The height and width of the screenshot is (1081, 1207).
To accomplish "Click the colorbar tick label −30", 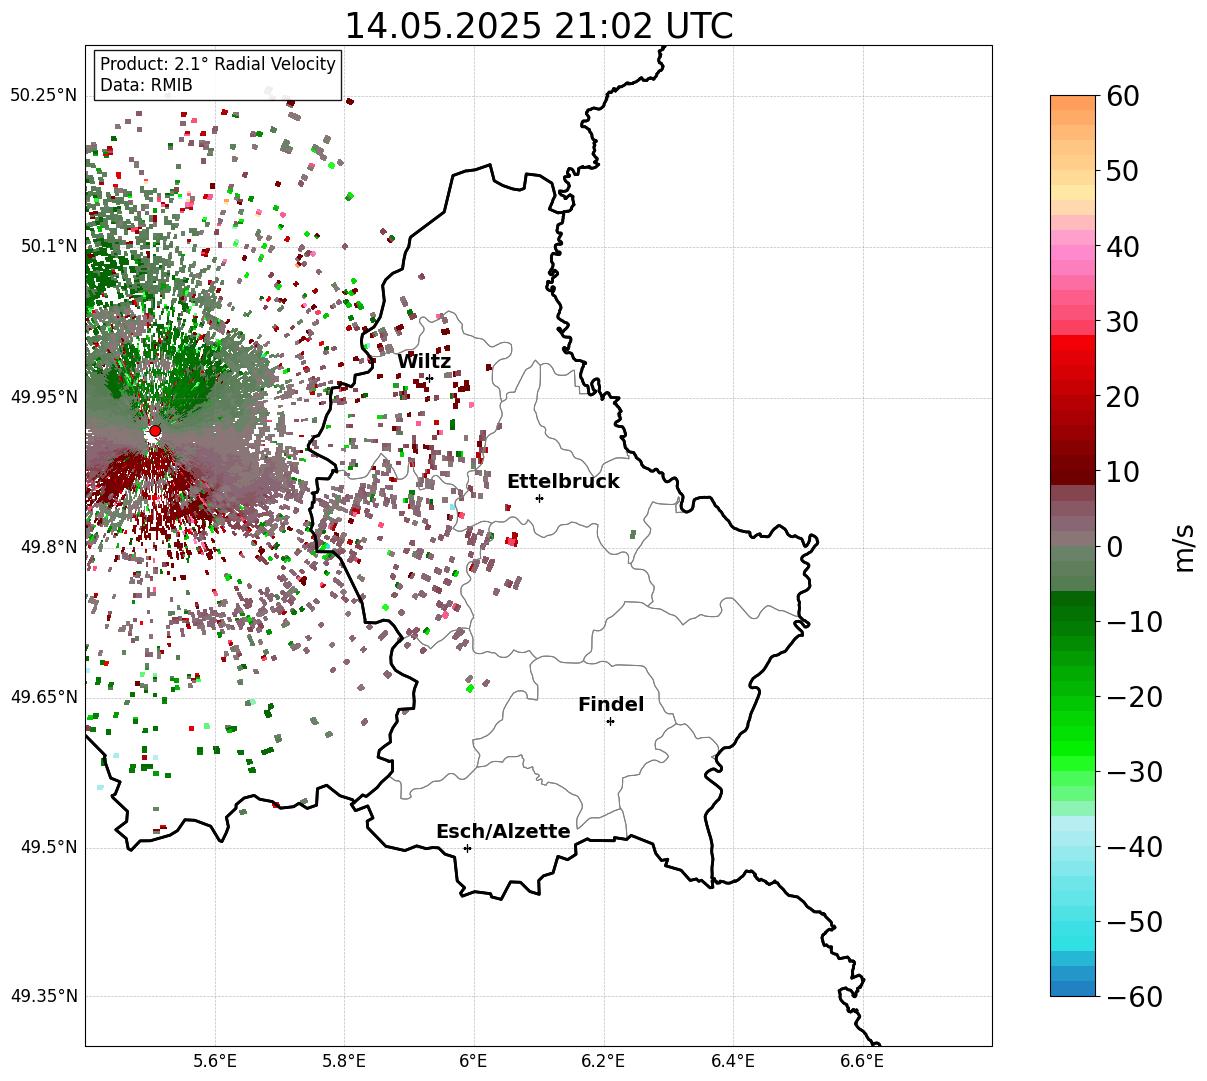I will (1134, 772).
